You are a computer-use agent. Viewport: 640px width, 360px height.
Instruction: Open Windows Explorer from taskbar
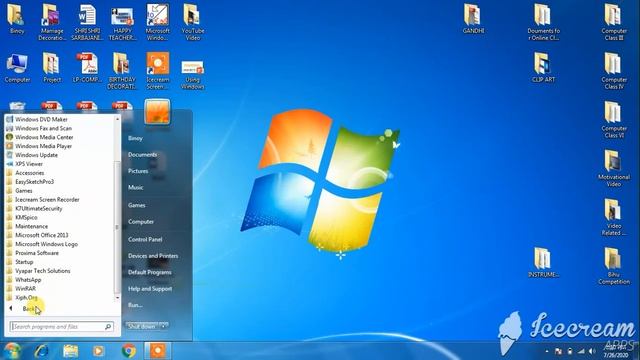pos(70,351)
